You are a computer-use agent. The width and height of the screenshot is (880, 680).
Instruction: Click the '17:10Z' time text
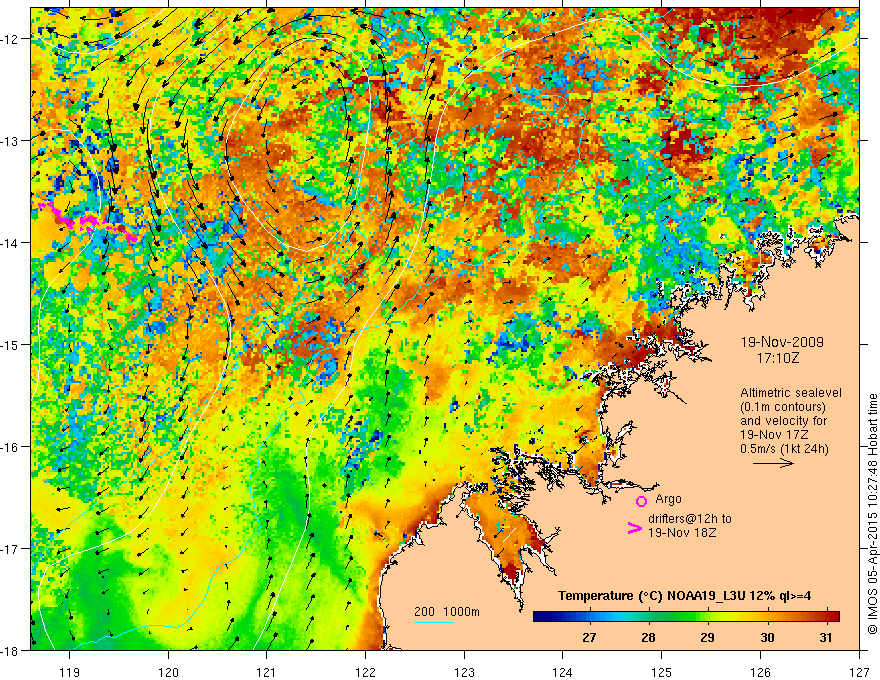[x=777, y=357]
